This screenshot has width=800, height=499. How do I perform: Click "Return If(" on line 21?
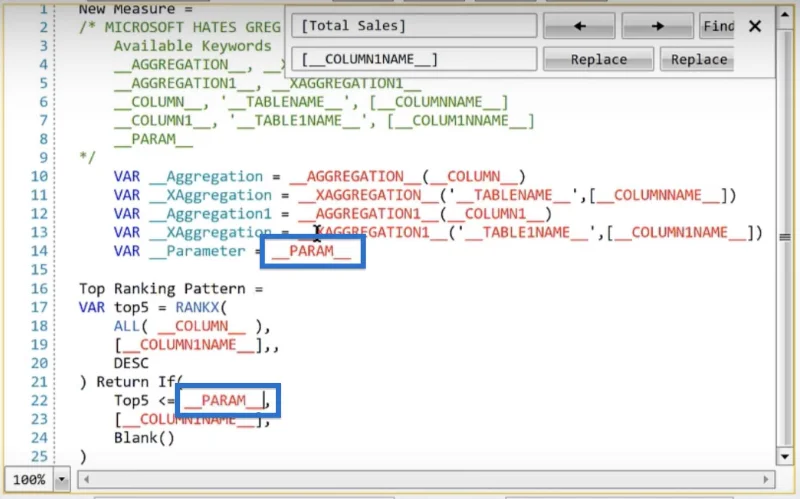[x=140, y=382]
